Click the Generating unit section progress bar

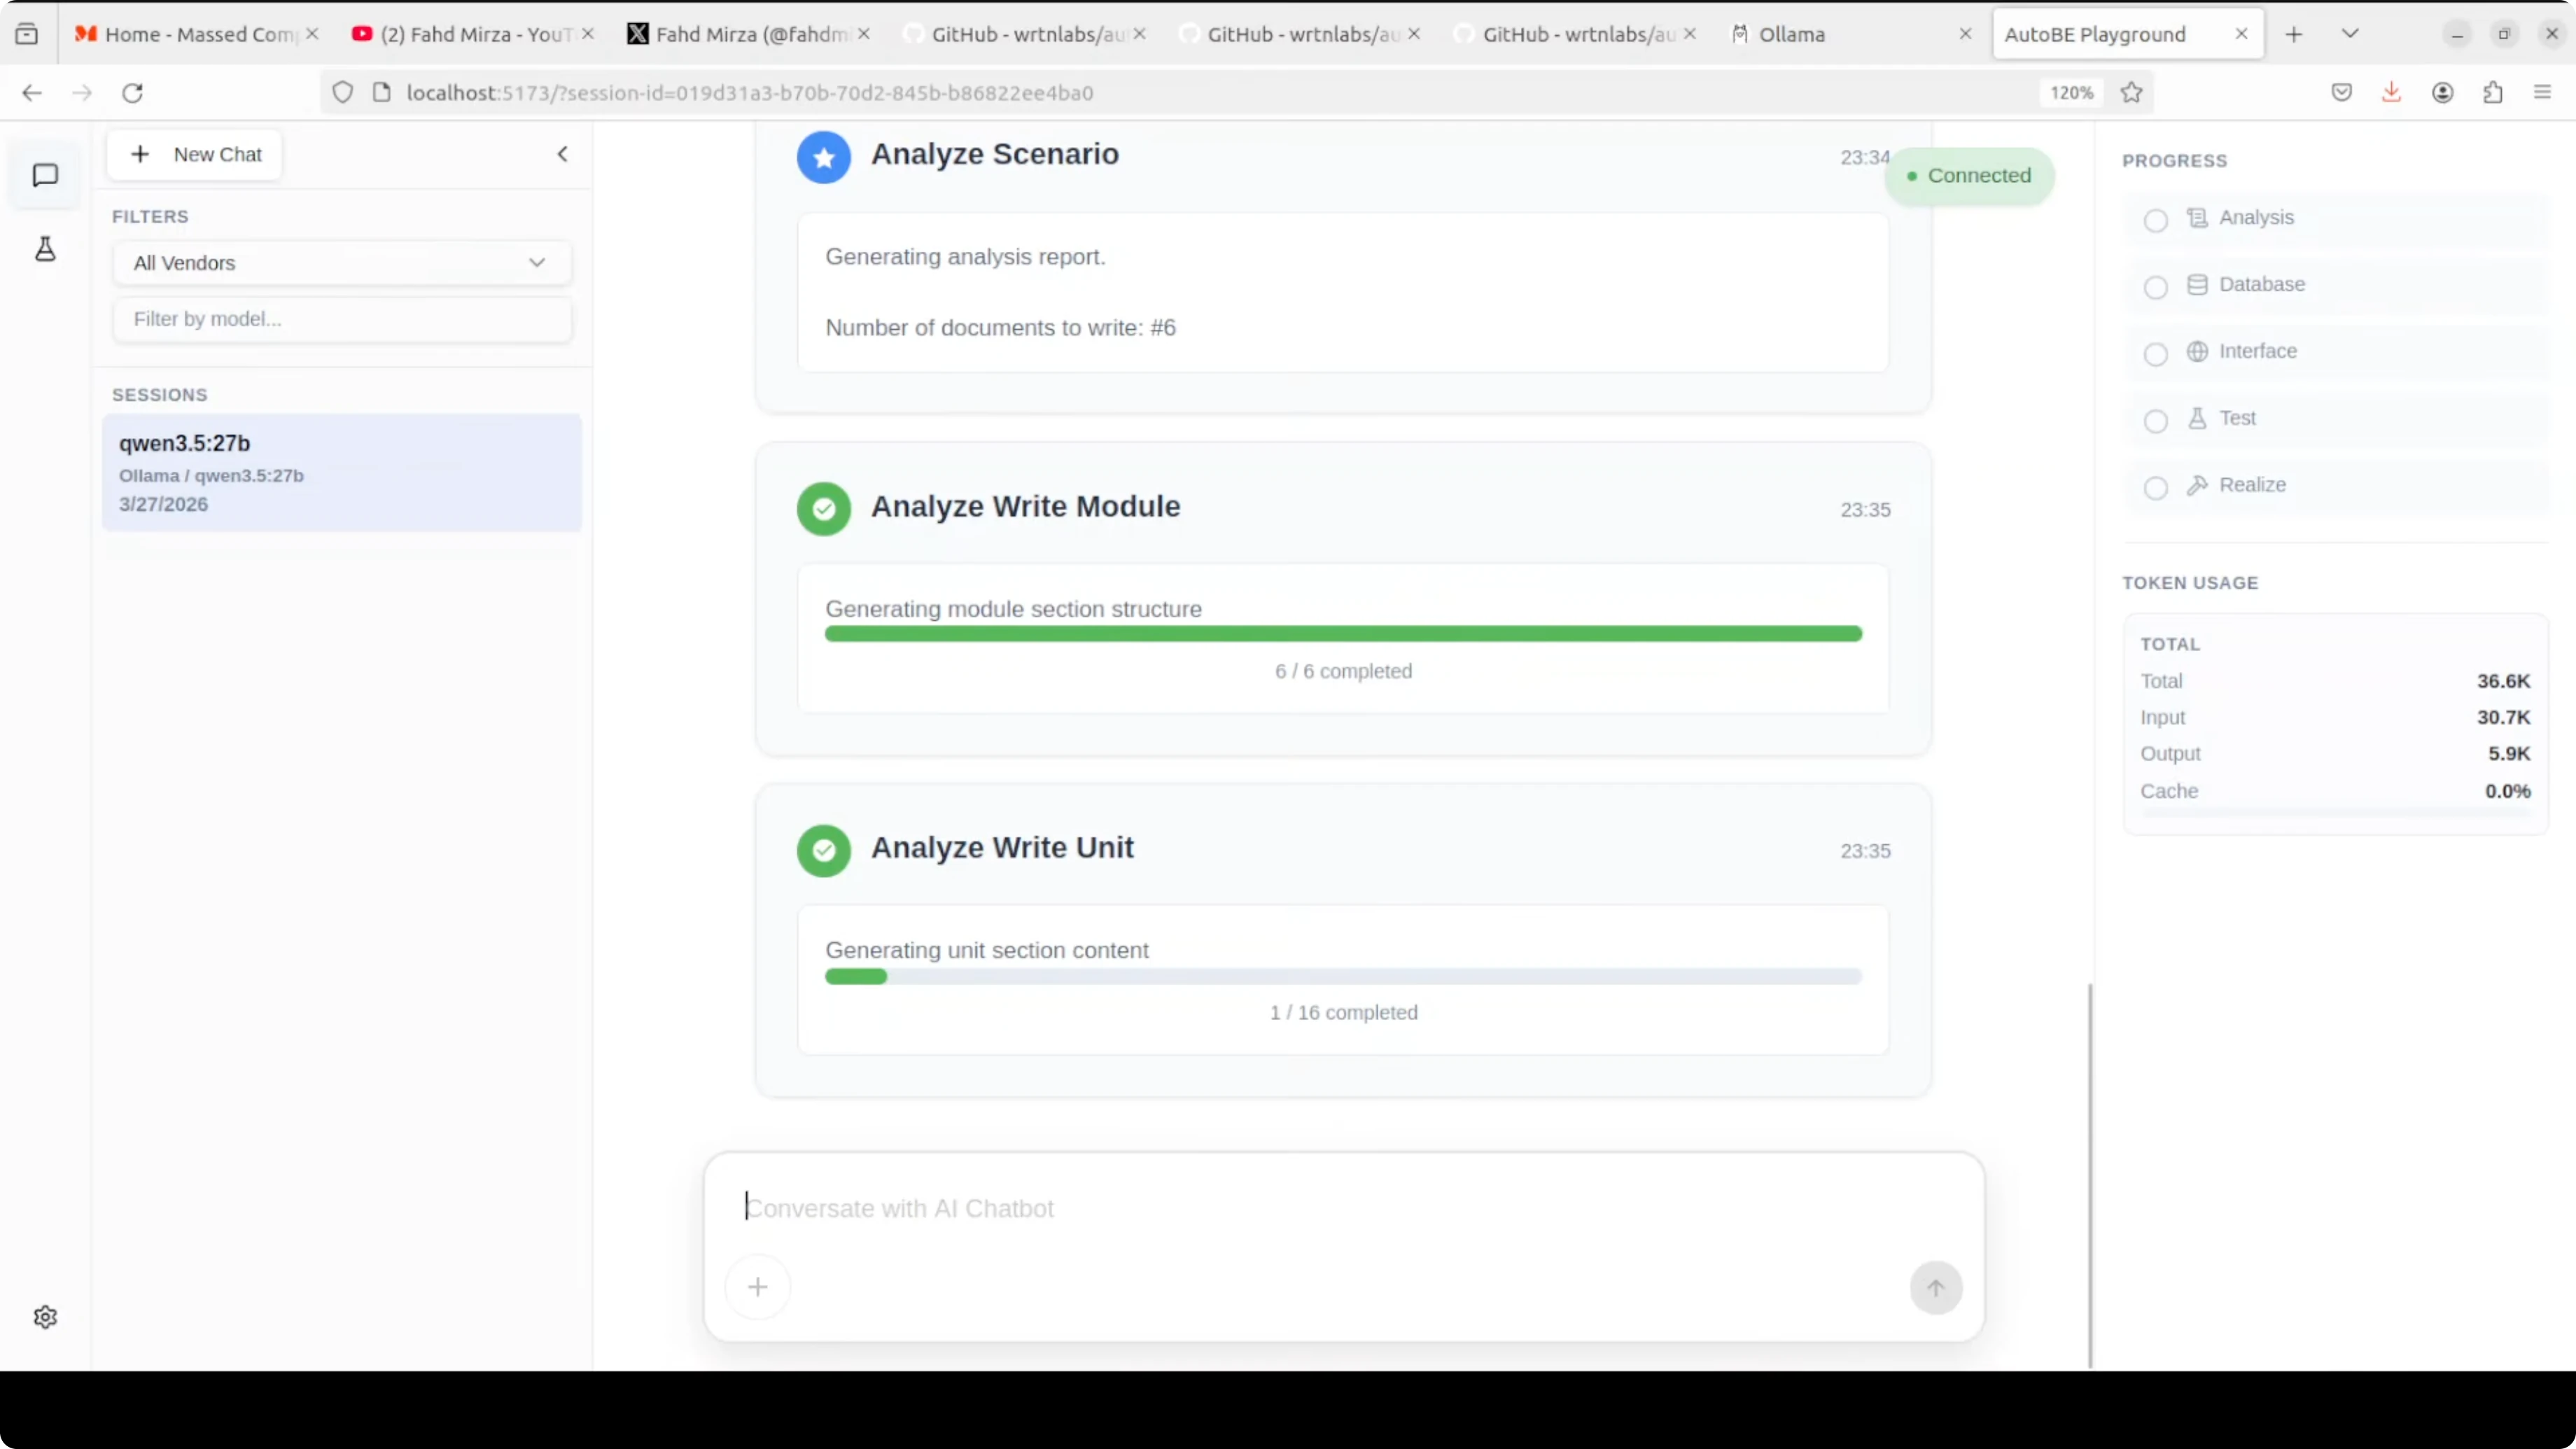(x=1342, y=976)
